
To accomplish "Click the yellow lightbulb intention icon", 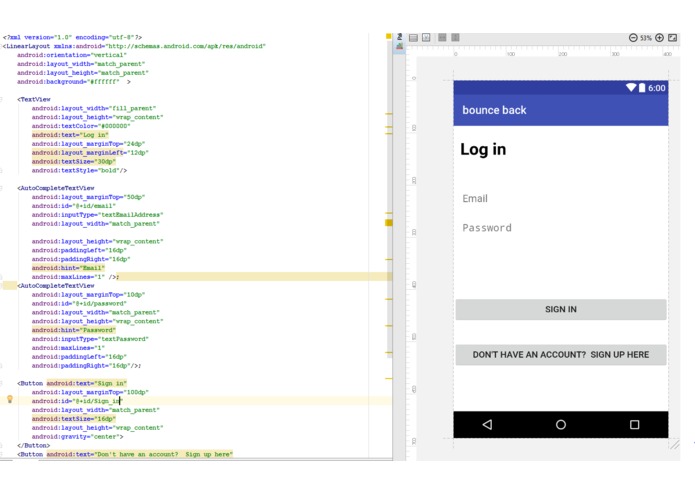I will (10, 400).
